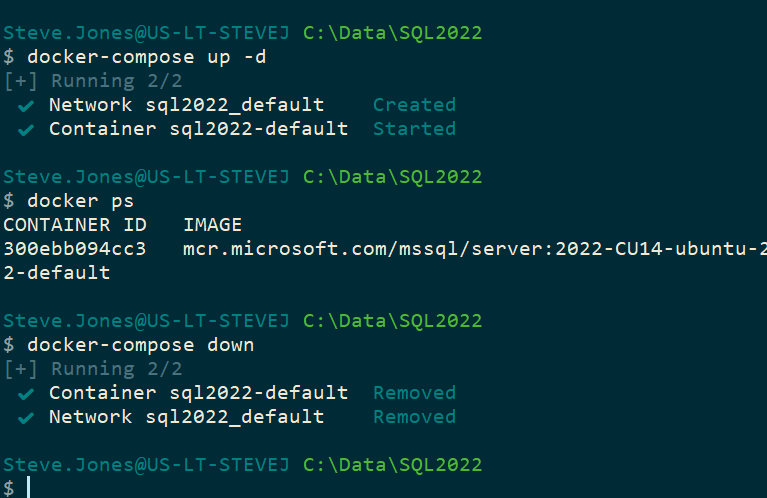Image resolution: width=767 pixels, height=498 pixels.
Task: Click the checkmark beside the Removed network line
Action: coord(27,417)
